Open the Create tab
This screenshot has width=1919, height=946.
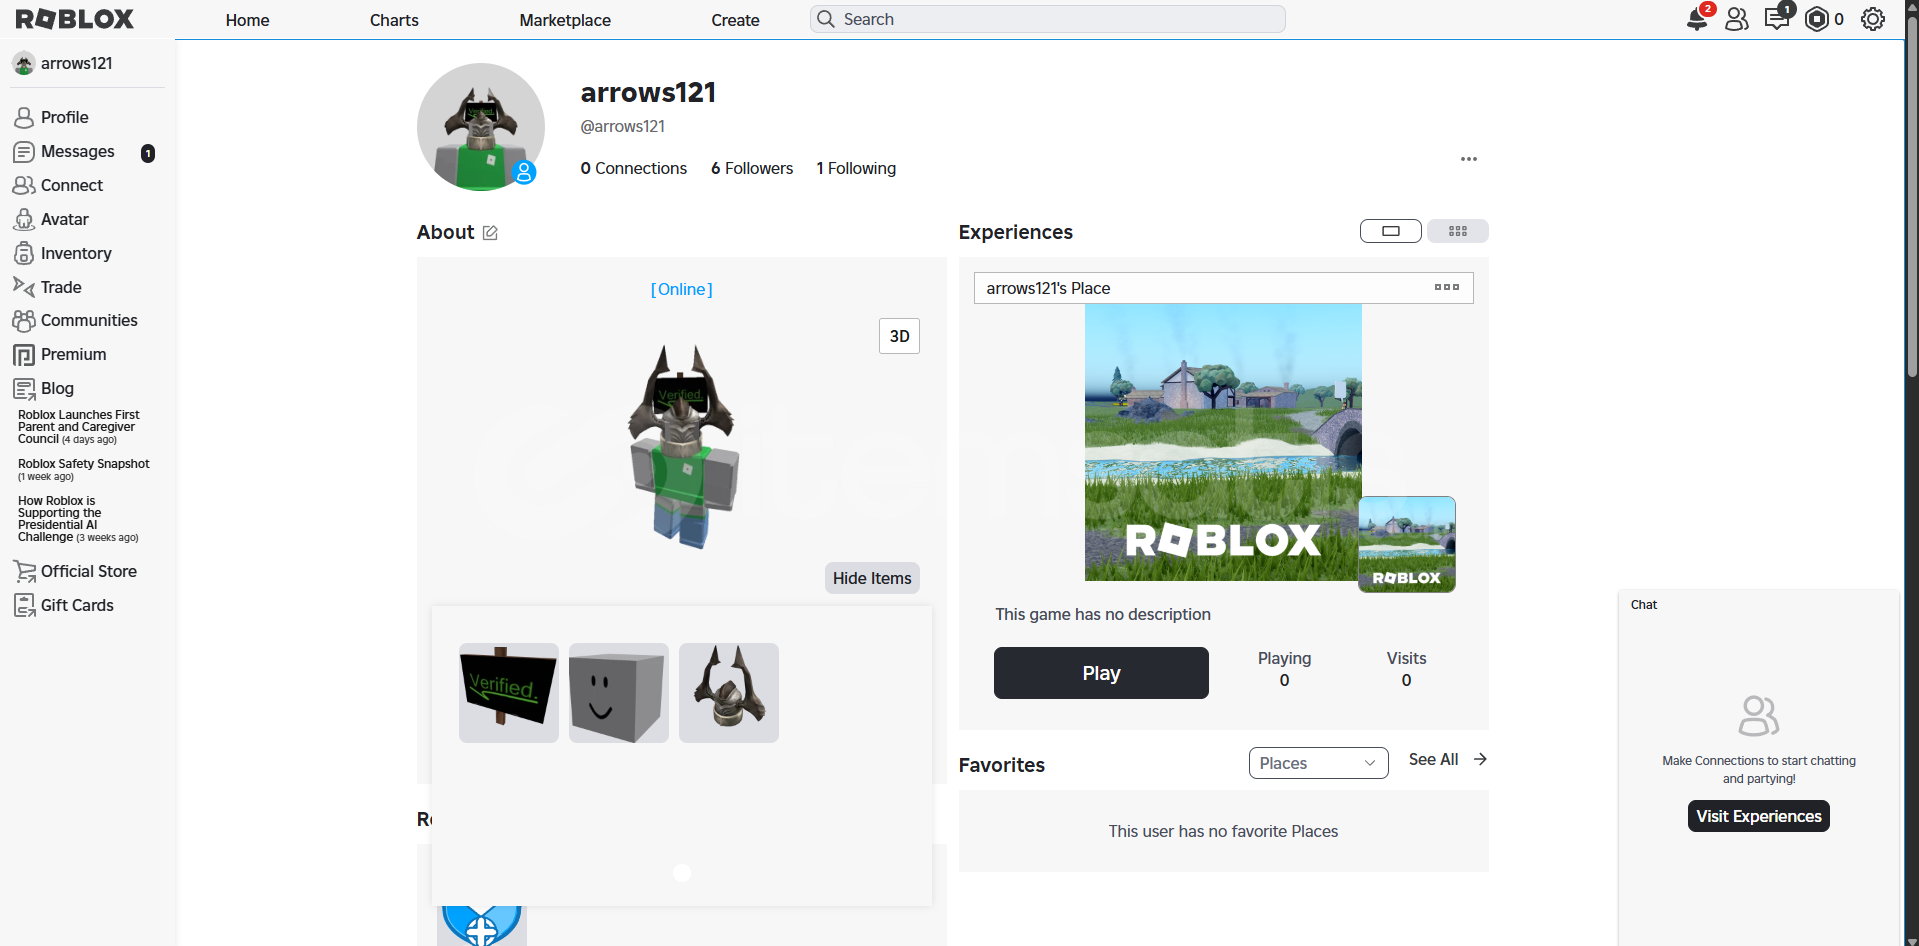pyautogui.click(x=736, y=20)
